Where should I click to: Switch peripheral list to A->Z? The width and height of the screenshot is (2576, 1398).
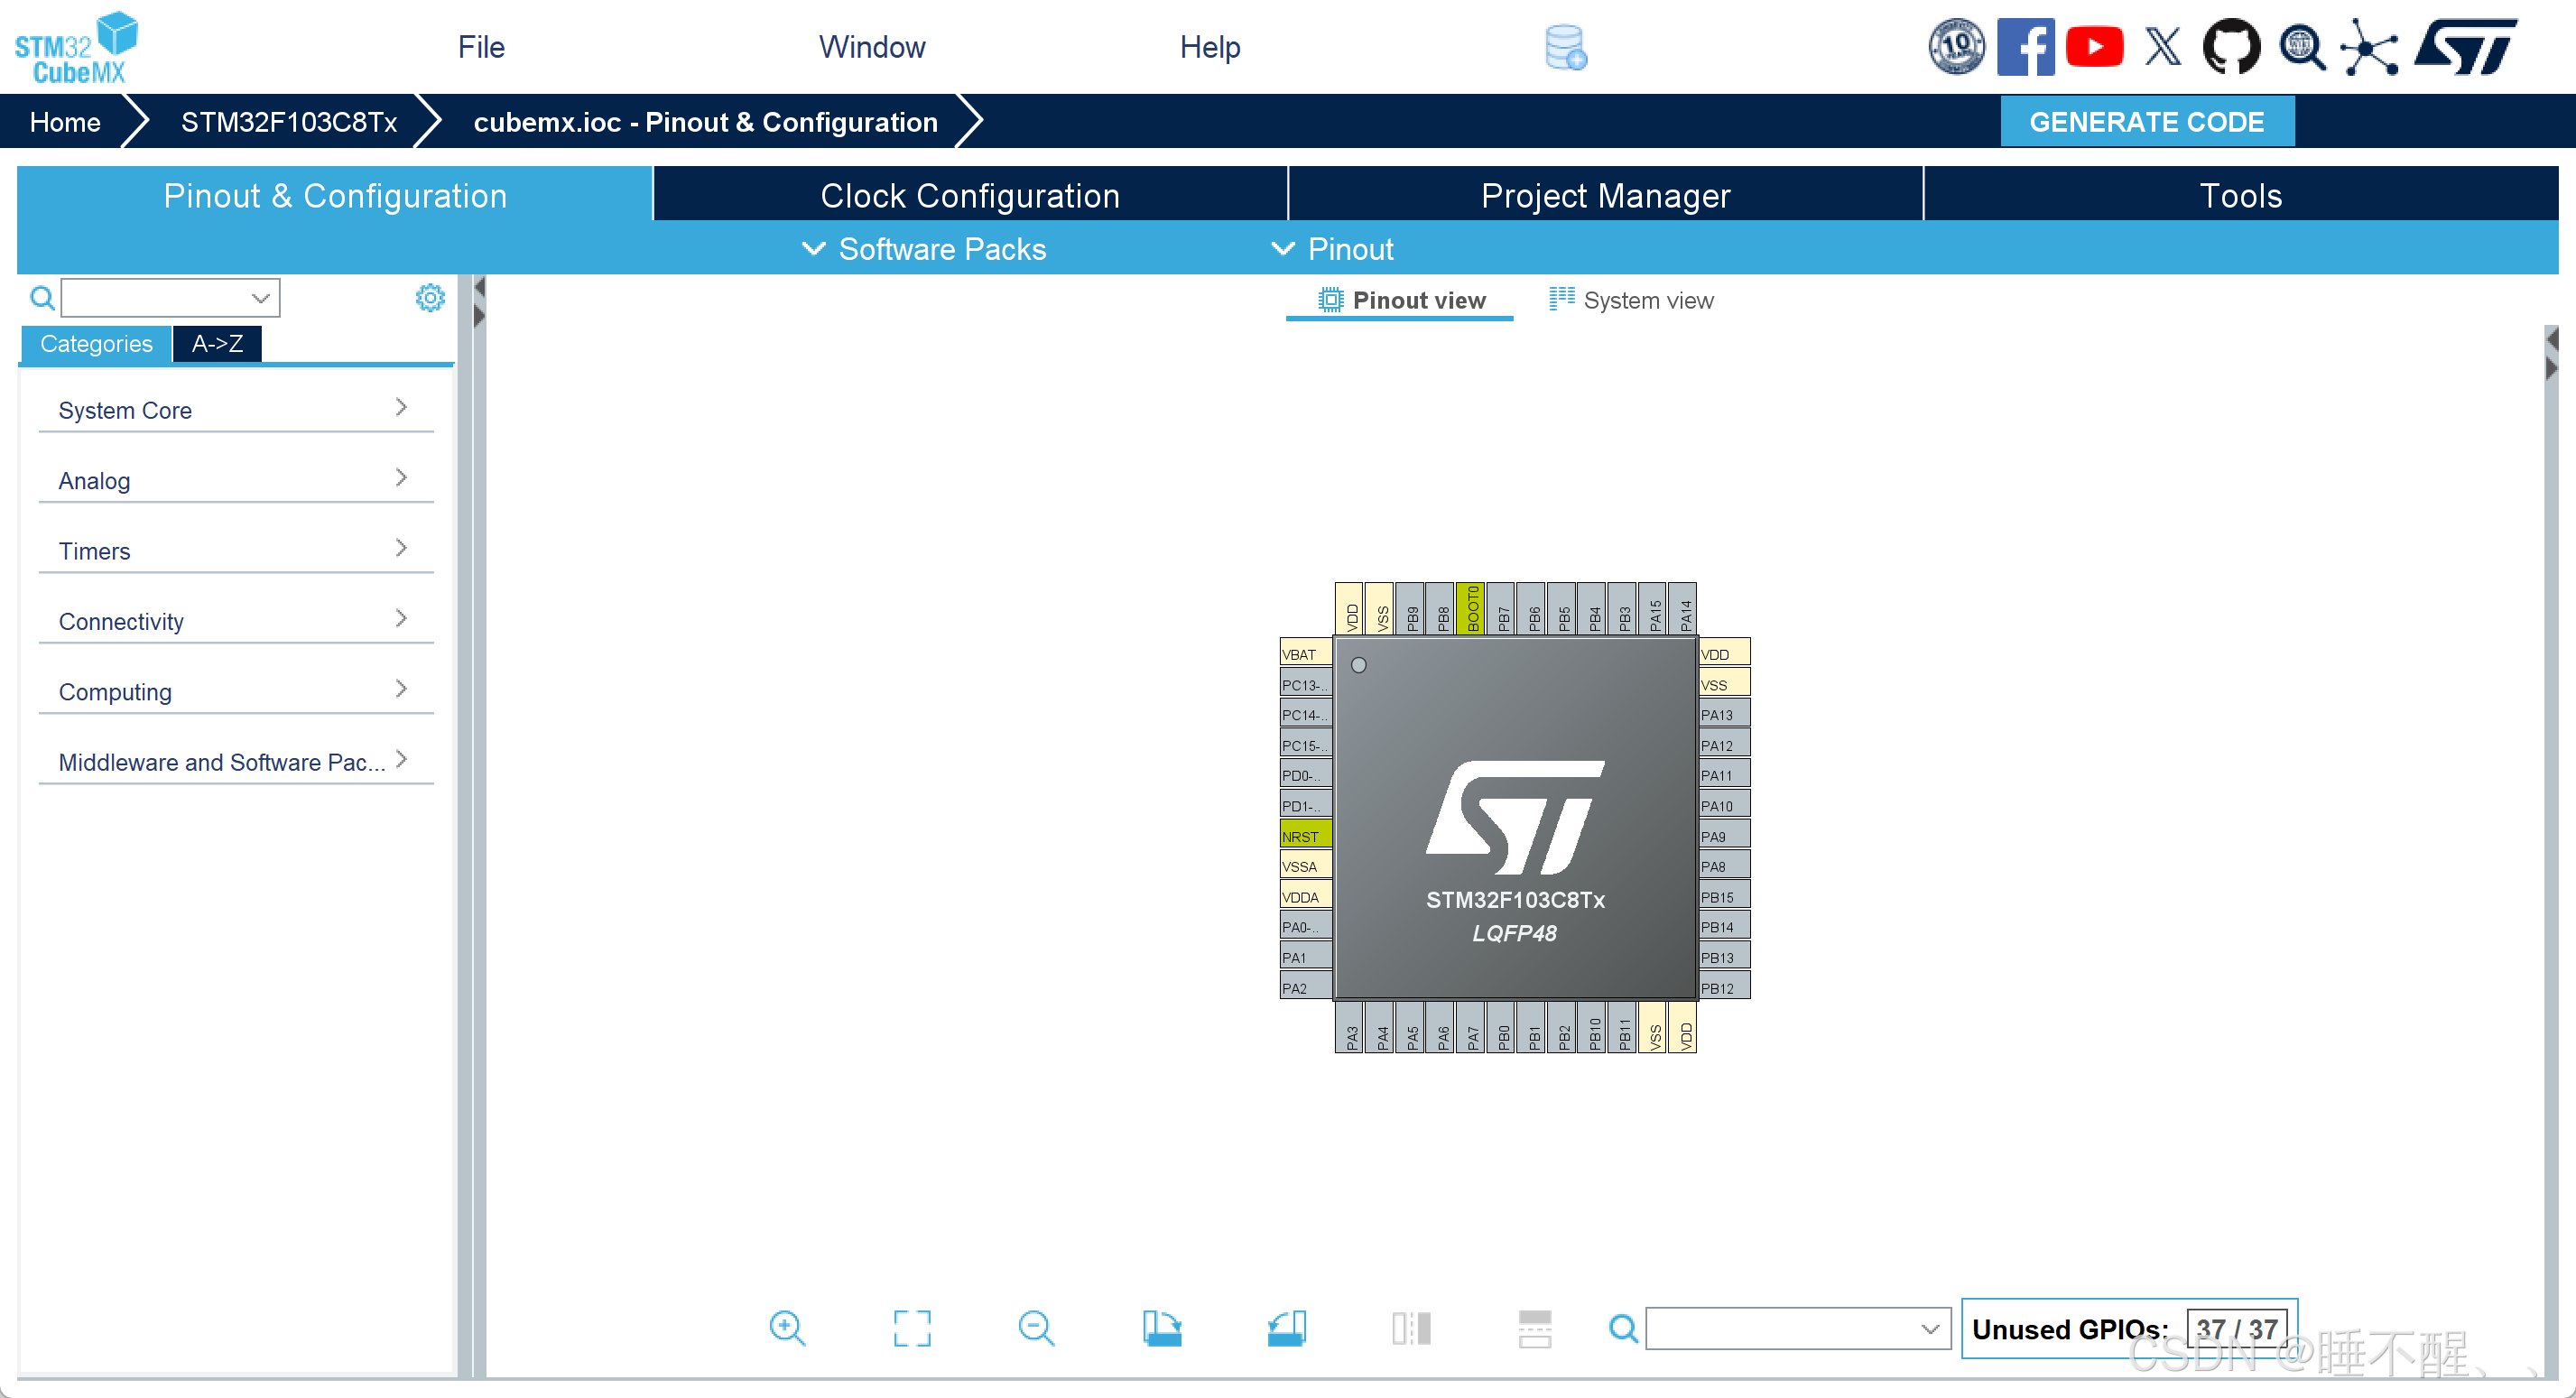217,343
